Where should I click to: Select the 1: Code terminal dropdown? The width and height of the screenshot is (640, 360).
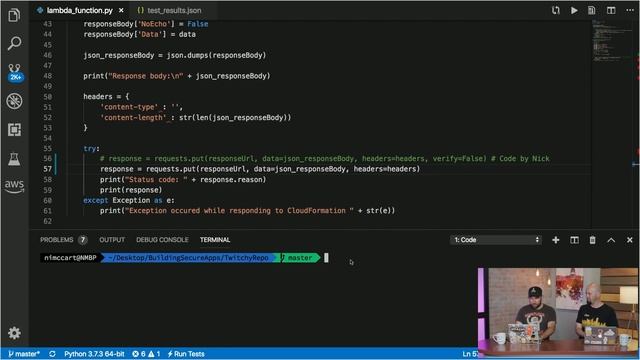coord(496,240)
